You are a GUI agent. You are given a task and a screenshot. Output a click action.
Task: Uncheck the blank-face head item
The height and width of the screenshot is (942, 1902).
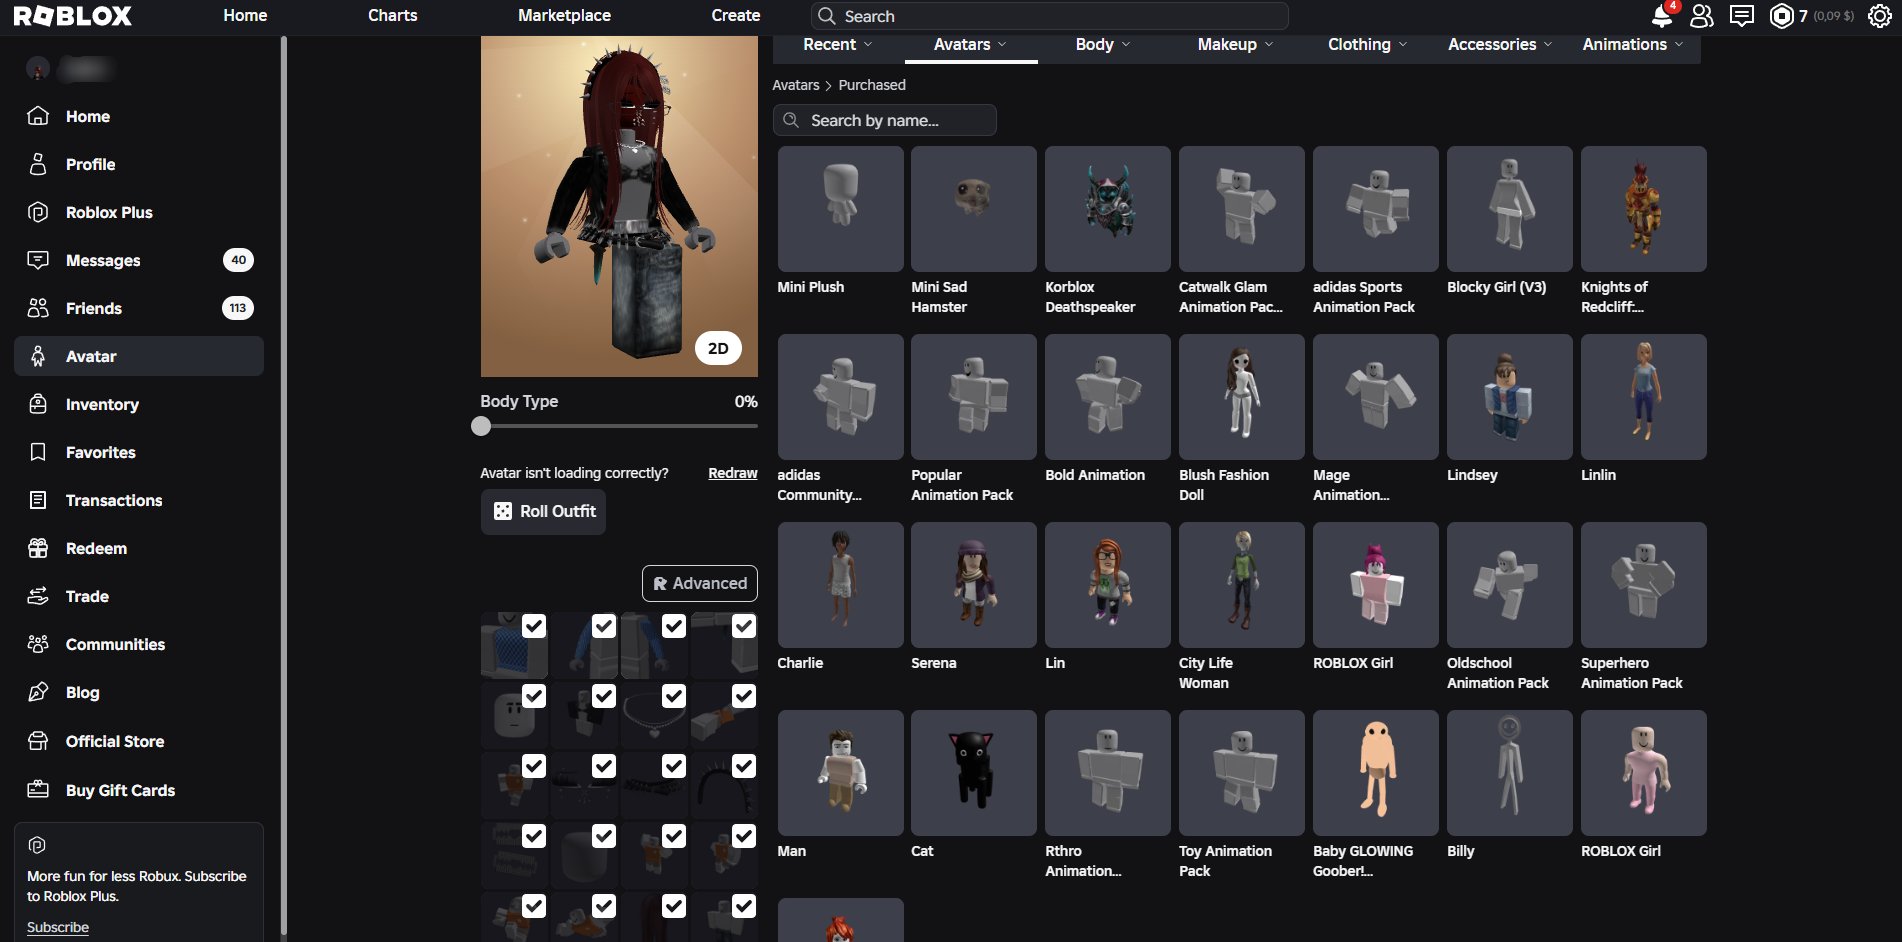click(x=534, y=696)
